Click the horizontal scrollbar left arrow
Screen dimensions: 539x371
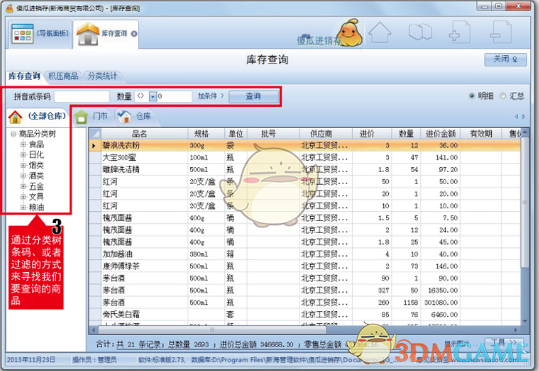tap(94, 330)
